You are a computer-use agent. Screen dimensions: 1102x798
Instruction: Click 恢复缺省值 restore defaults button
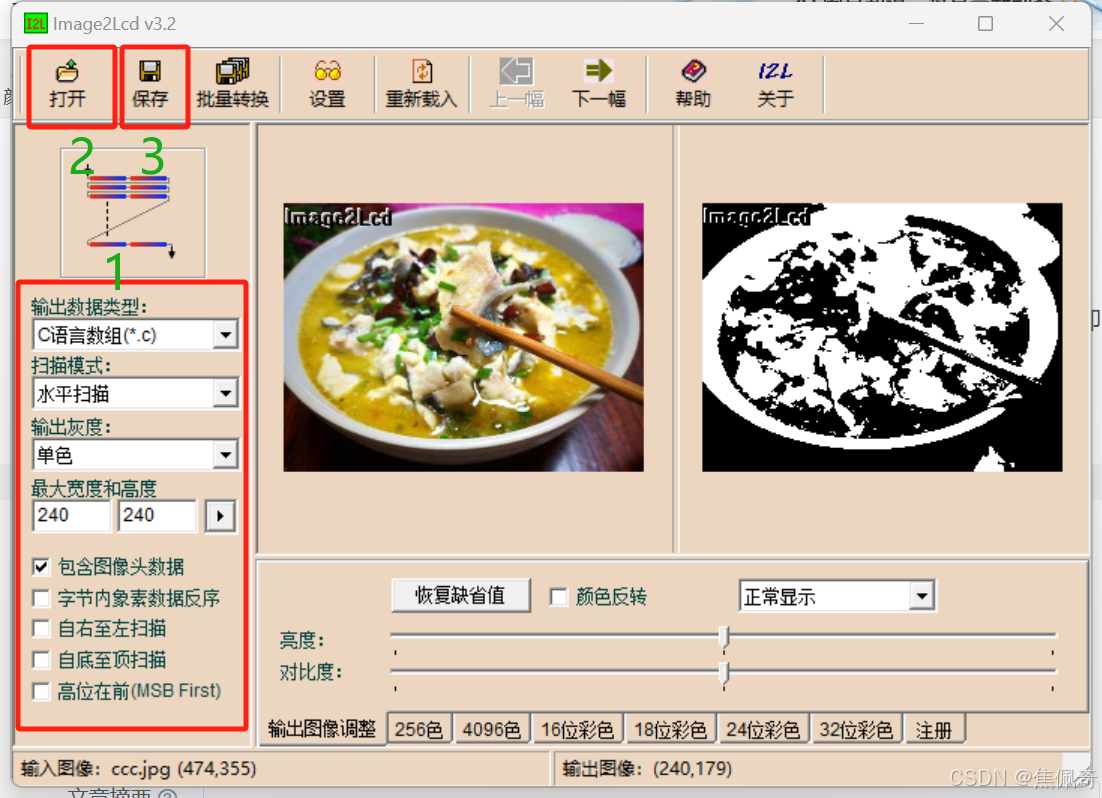coord(460,596)
